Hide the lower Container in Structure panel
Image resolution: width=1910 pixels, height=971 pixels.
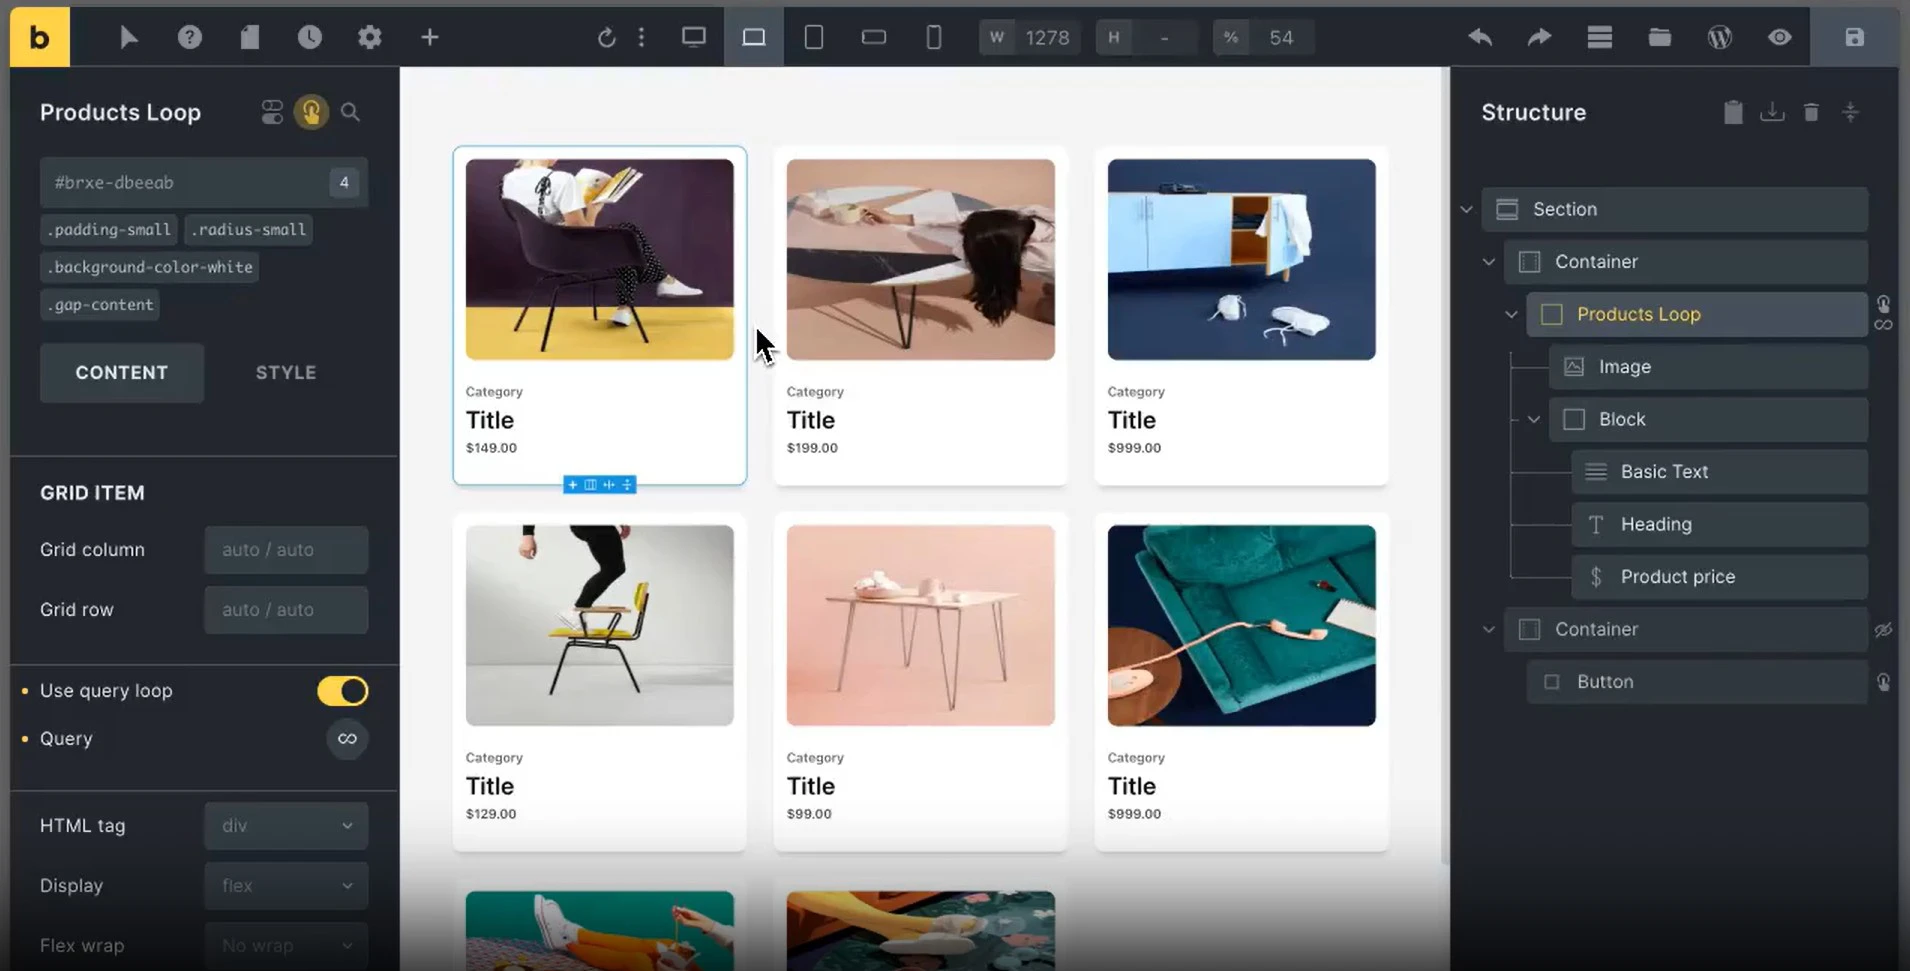tap(1884, 630)
